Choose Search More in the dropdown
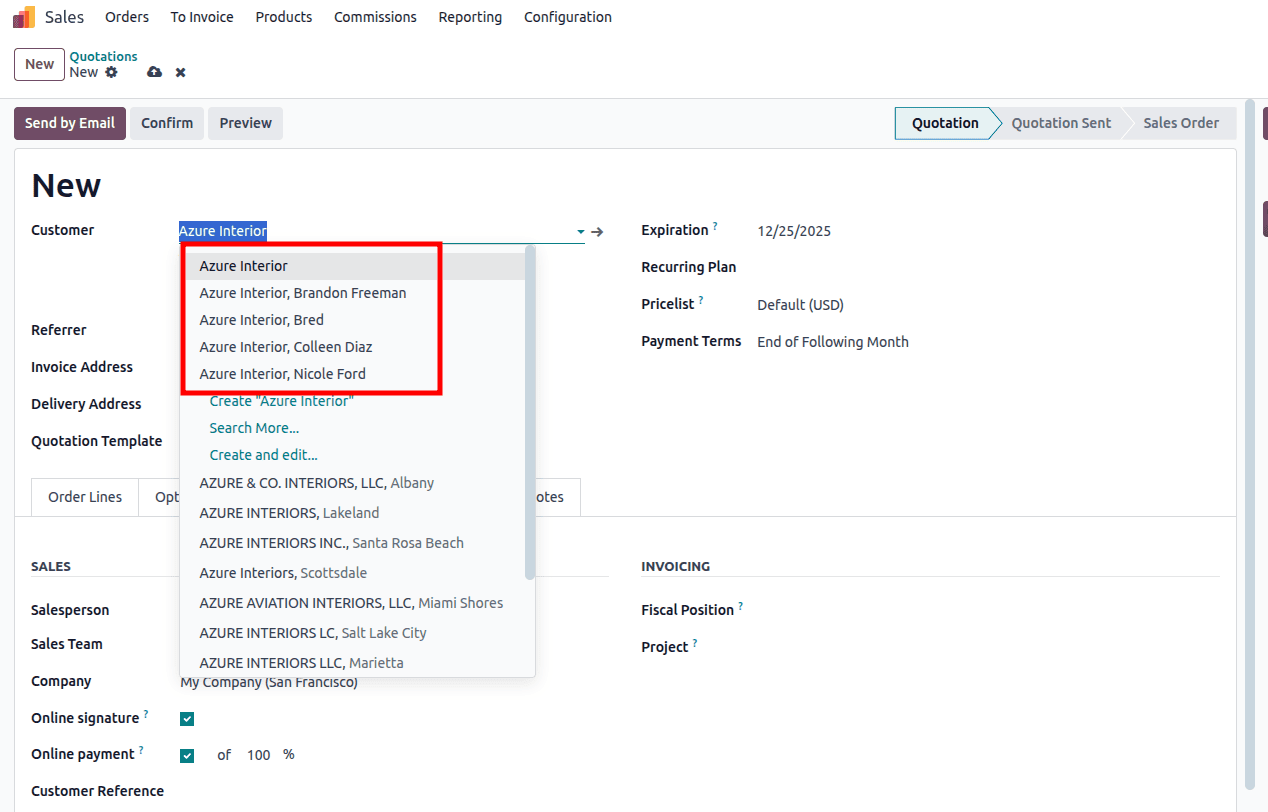The height and width of the screenshot is (812, 1268). pyautogui.click(x=254, y=427)
